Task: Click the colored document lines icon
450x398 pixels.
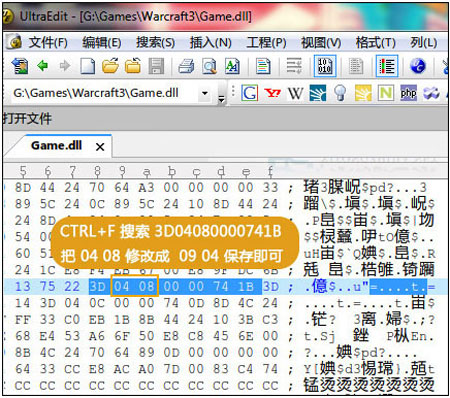Action: (x=263, y=66)
